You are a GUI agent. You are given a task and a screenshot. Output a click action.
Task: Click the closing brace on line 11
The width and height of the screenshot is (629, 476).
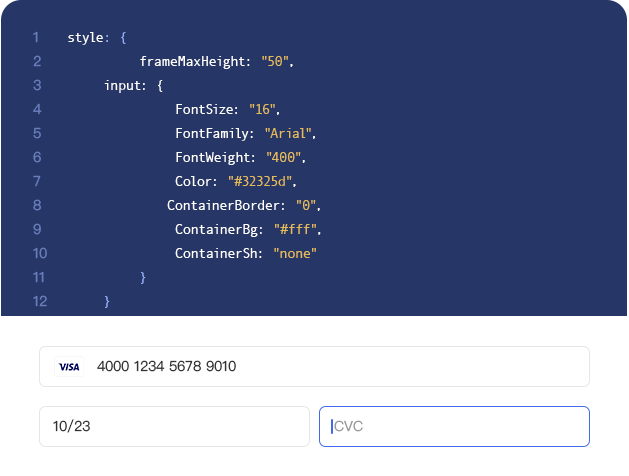click(144, 277)
